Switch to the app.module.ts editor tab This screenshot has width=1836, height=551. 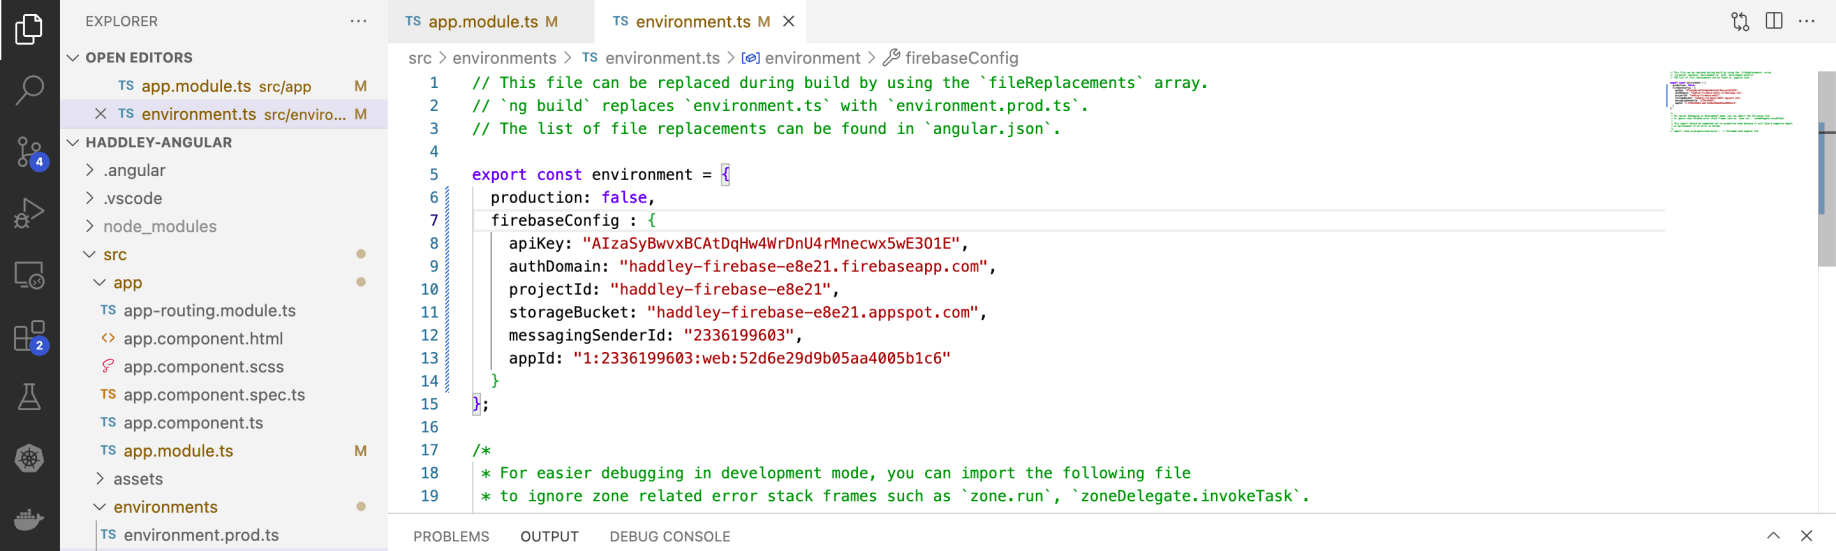(482, 21)
